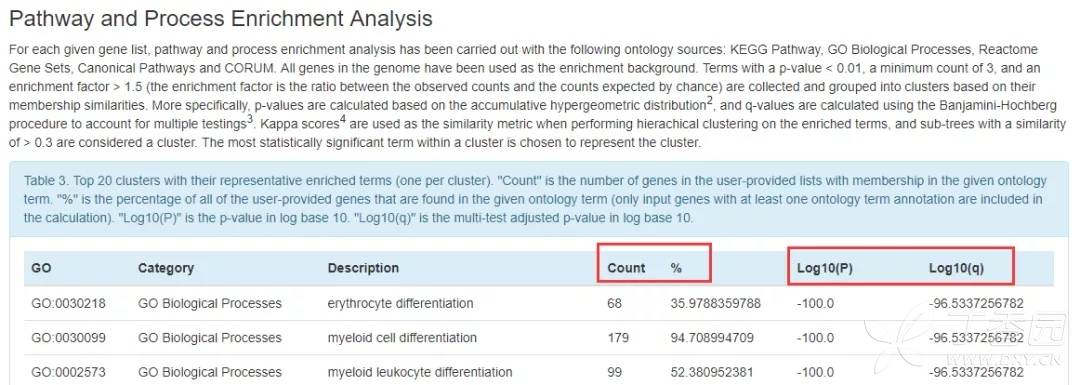Screen dimensions: 1080x385
Task: Click the GO column header
Action: click(x=41, y=268)
